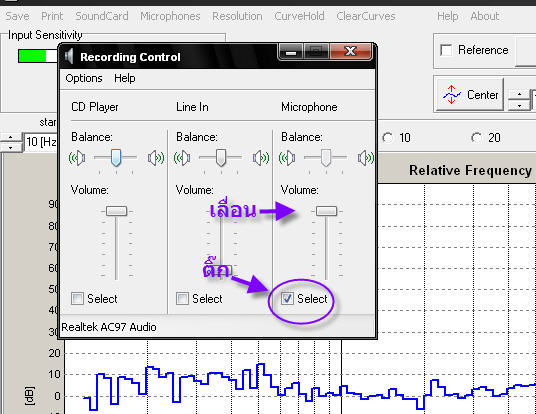
Task: Open the Help menu in Recording Control
Action: pos(125,78)
